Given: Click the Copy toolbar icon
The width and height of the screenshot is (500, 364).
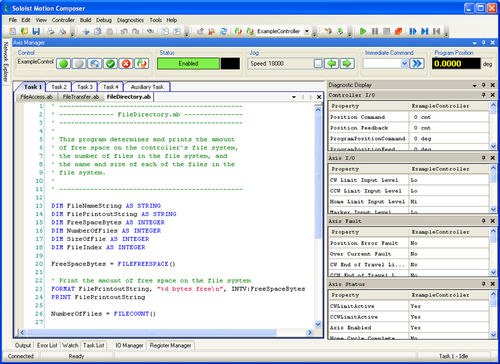Looking at the screenshot, I should 98,31.
